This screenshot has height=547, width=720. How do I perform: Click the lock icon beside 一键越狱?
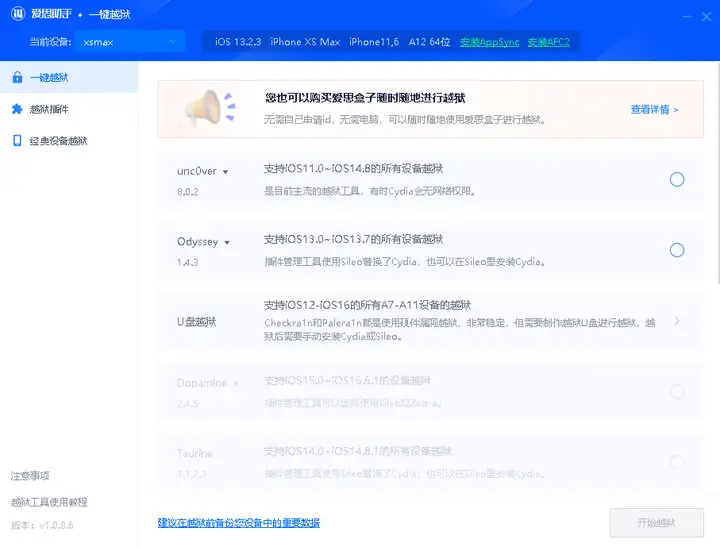17,77
